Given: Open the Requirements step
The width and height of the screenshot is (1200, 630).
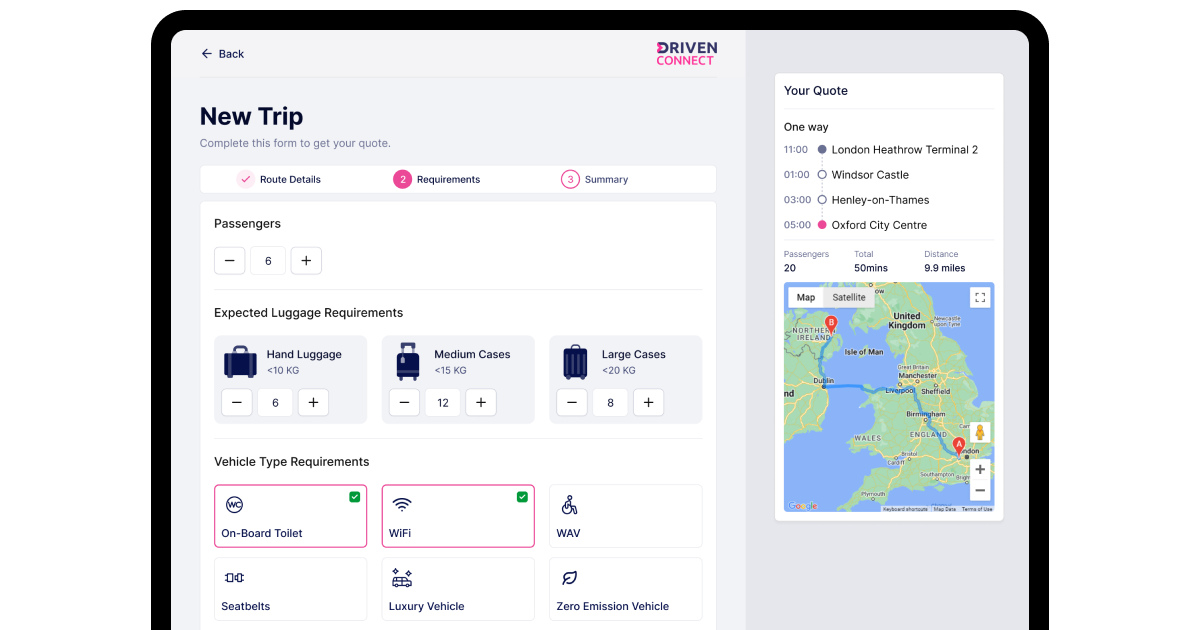Looking at the screenshot, I should pyautogui.click(x=437, y=180).
